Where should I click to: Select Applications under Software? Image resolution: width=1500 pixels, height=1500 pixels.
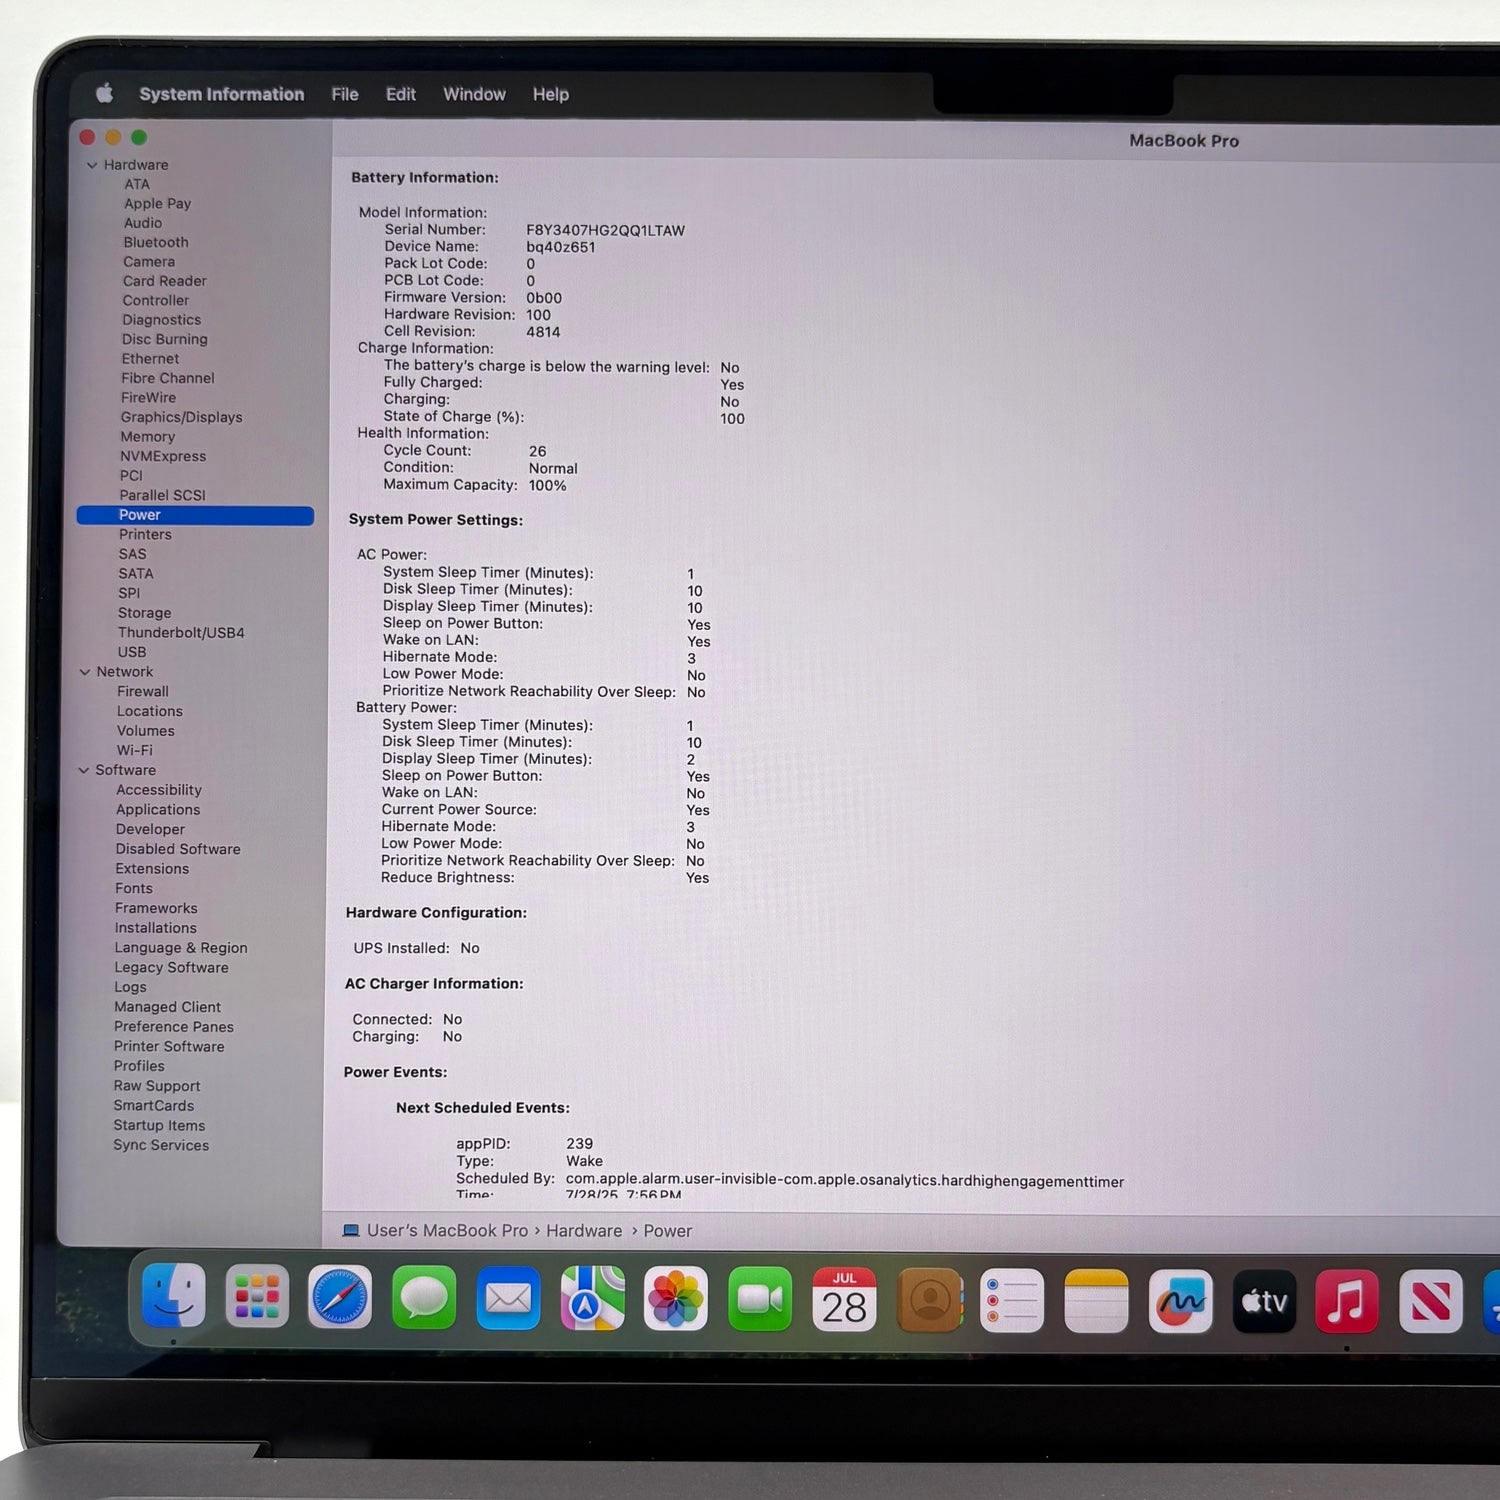[x=157, y=810]
